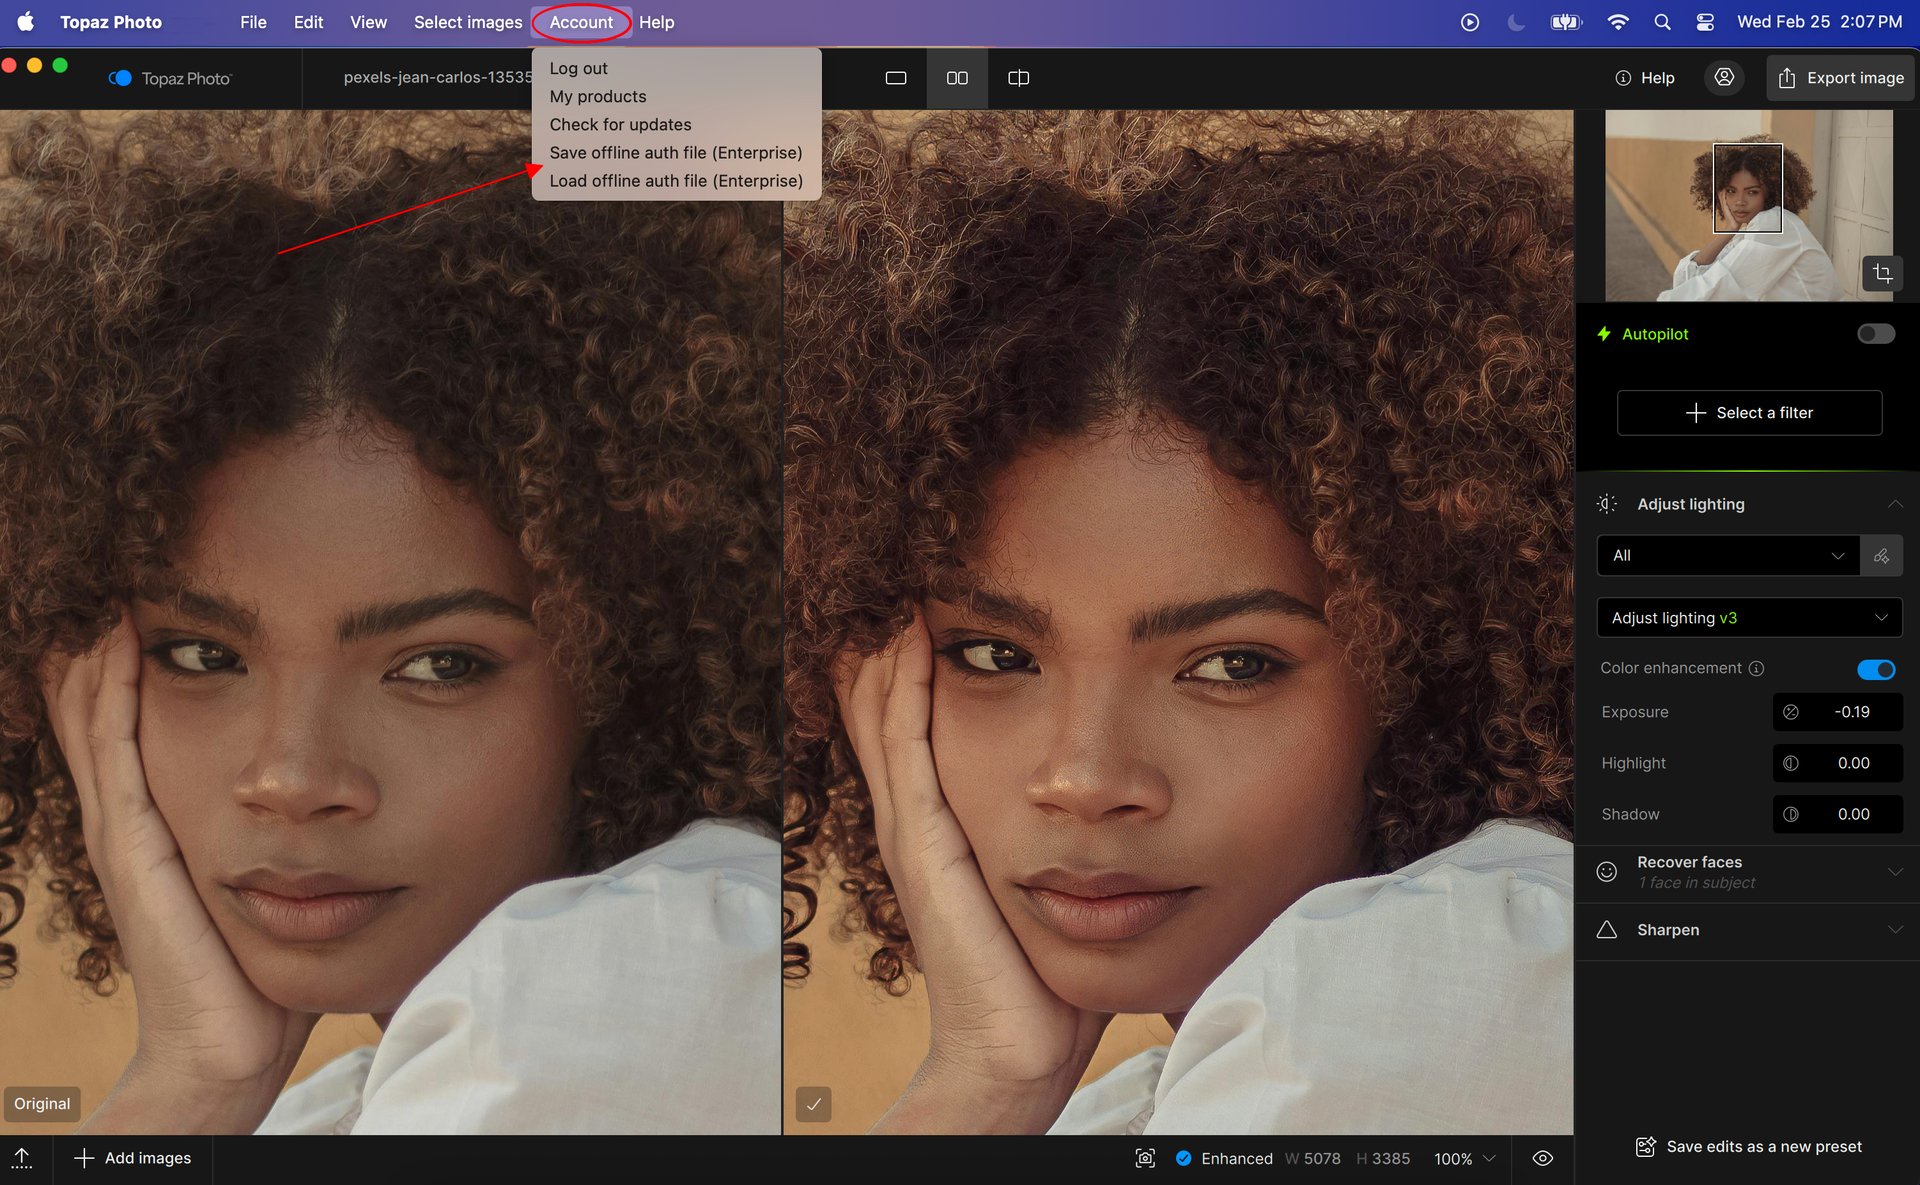Toggle the Autopilot switch
The image size is (1920, 1185).
[1875, 334]
